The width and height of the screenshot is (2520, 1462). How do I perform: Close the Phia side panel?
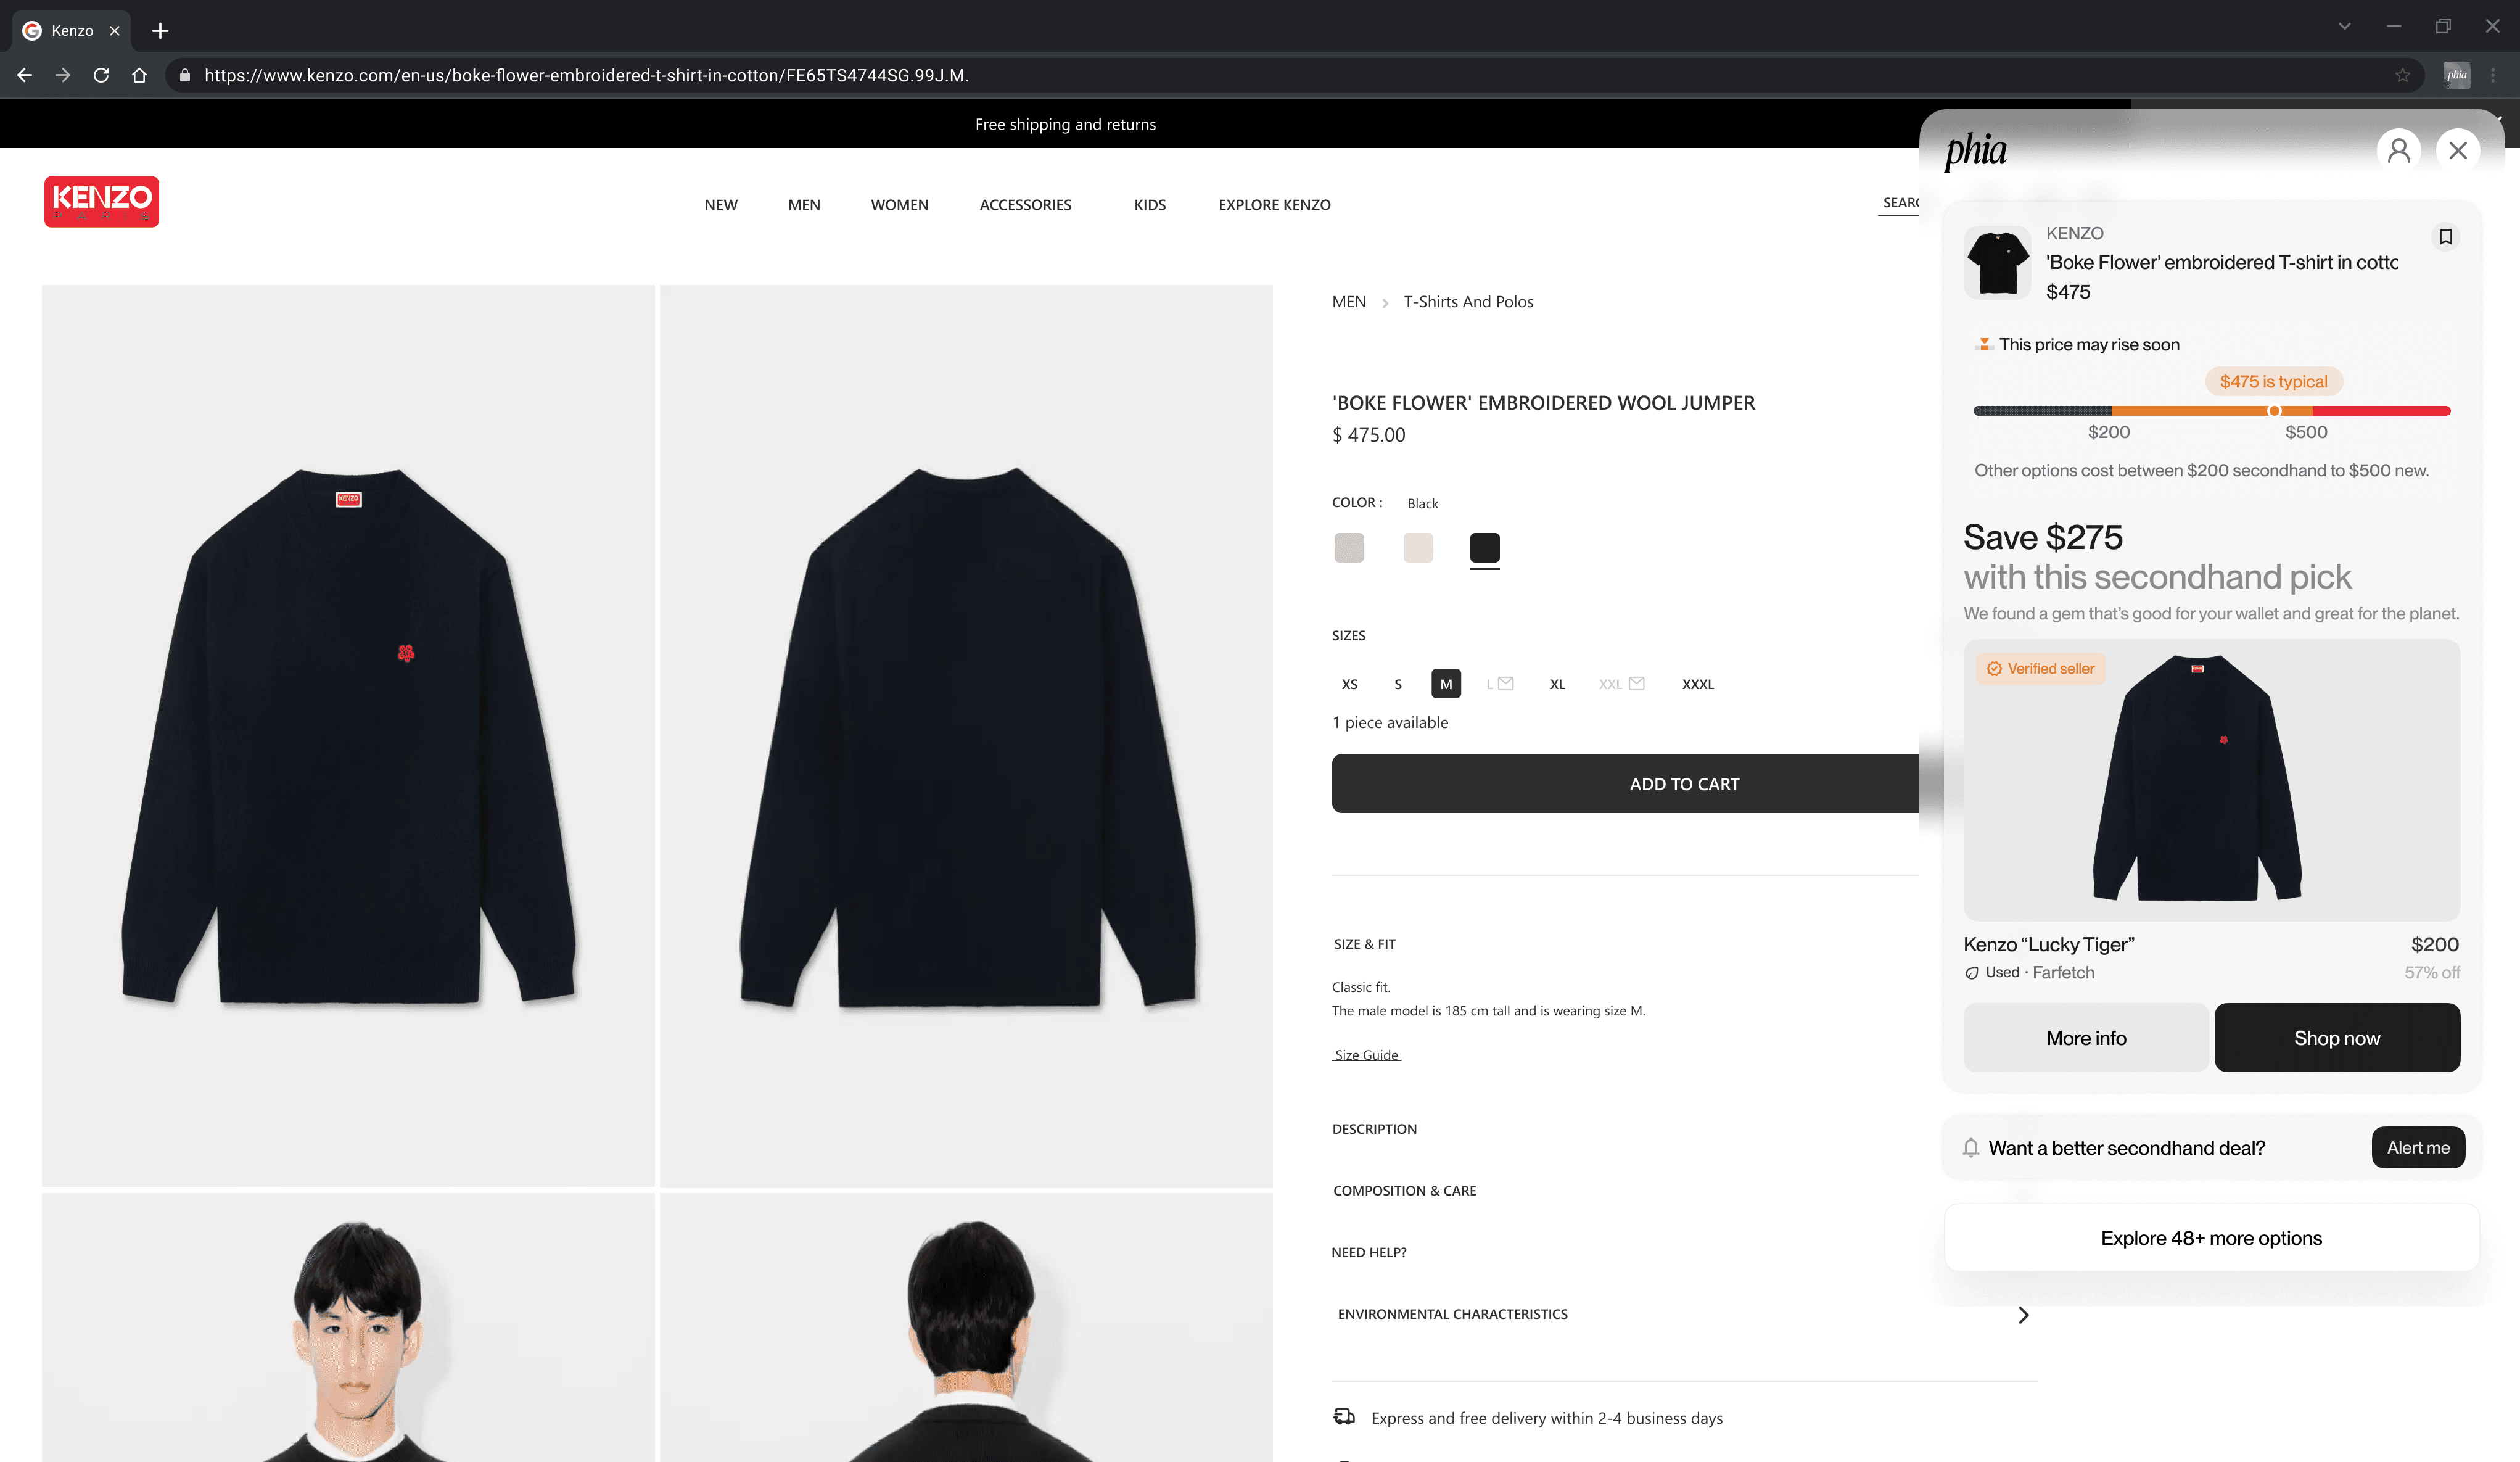tap(2457, 151)
